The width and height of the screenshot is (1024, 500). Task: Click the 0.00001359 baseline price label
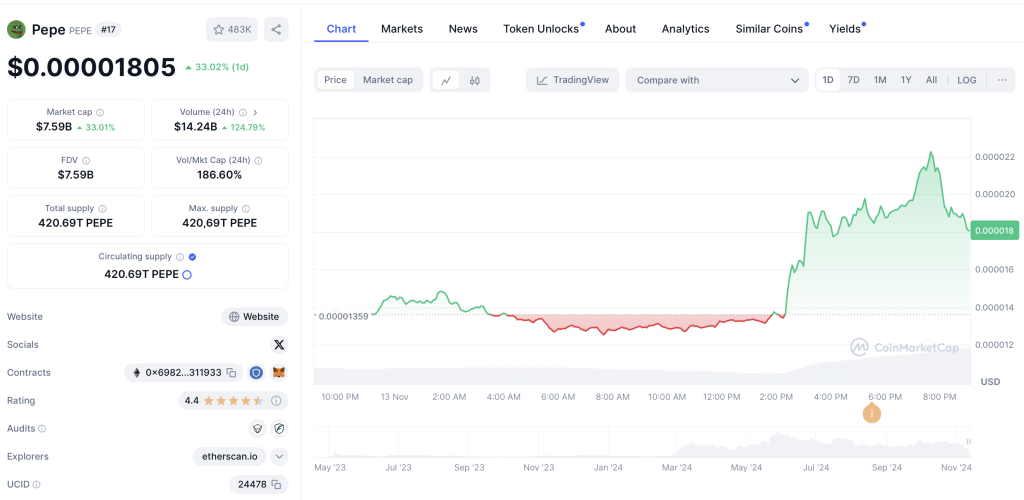point(342,316)
